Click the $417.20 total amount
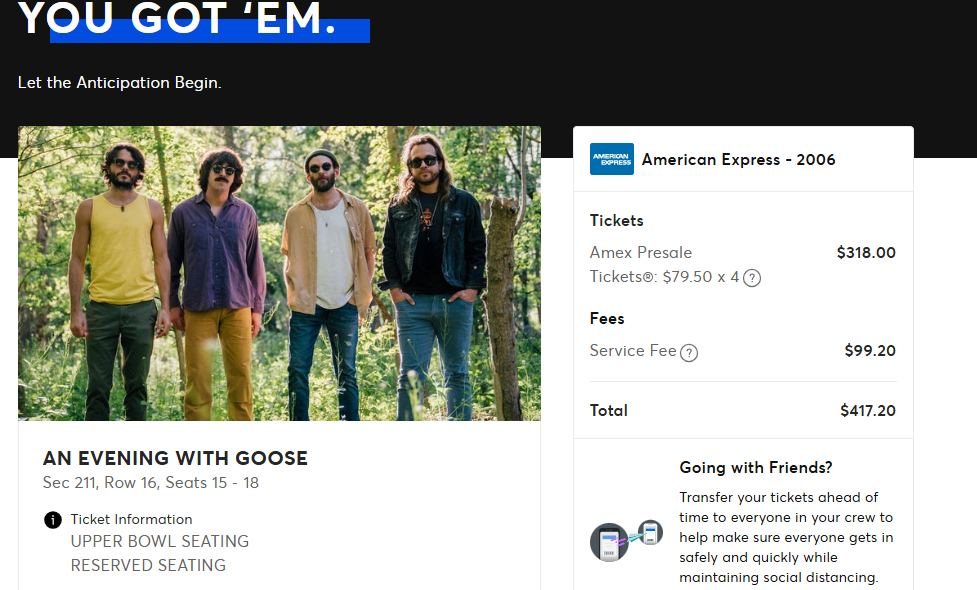The height and width of the screenshot is (590, 977). (x=867, y=411)
